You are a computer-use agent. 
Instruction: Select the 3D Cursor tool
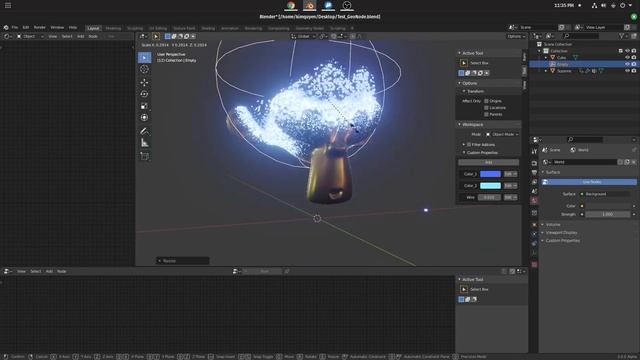[144, 69]
